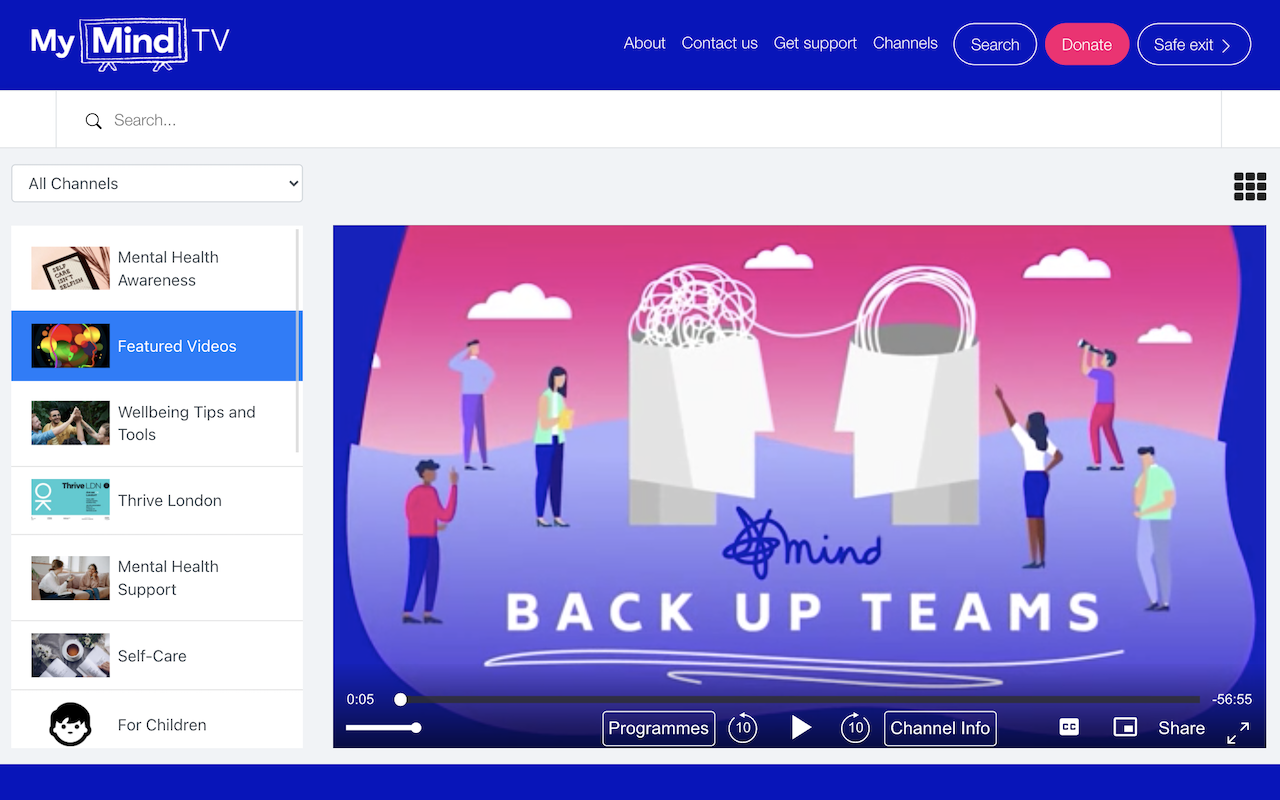
Task: Share the current video
Action: click(1181, 728)
